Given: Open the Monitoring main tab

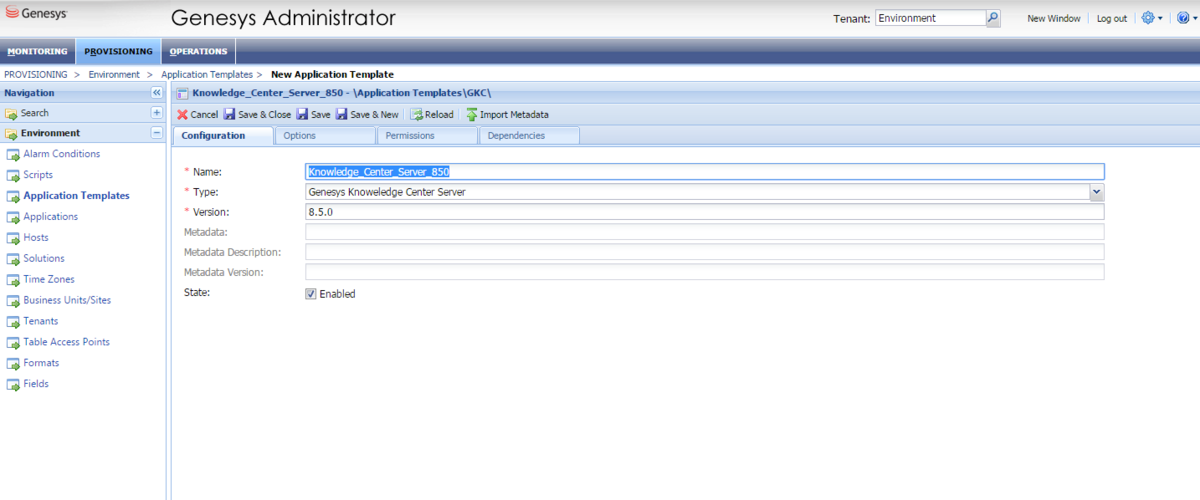Looking at the screenshot, I should click(x=38, y=52).
